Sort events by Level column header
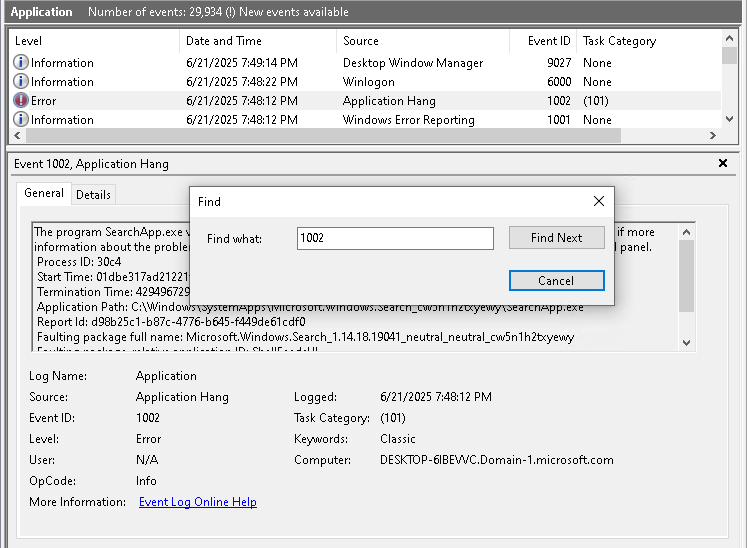747x548 pixels. click(x=94, y=41)
